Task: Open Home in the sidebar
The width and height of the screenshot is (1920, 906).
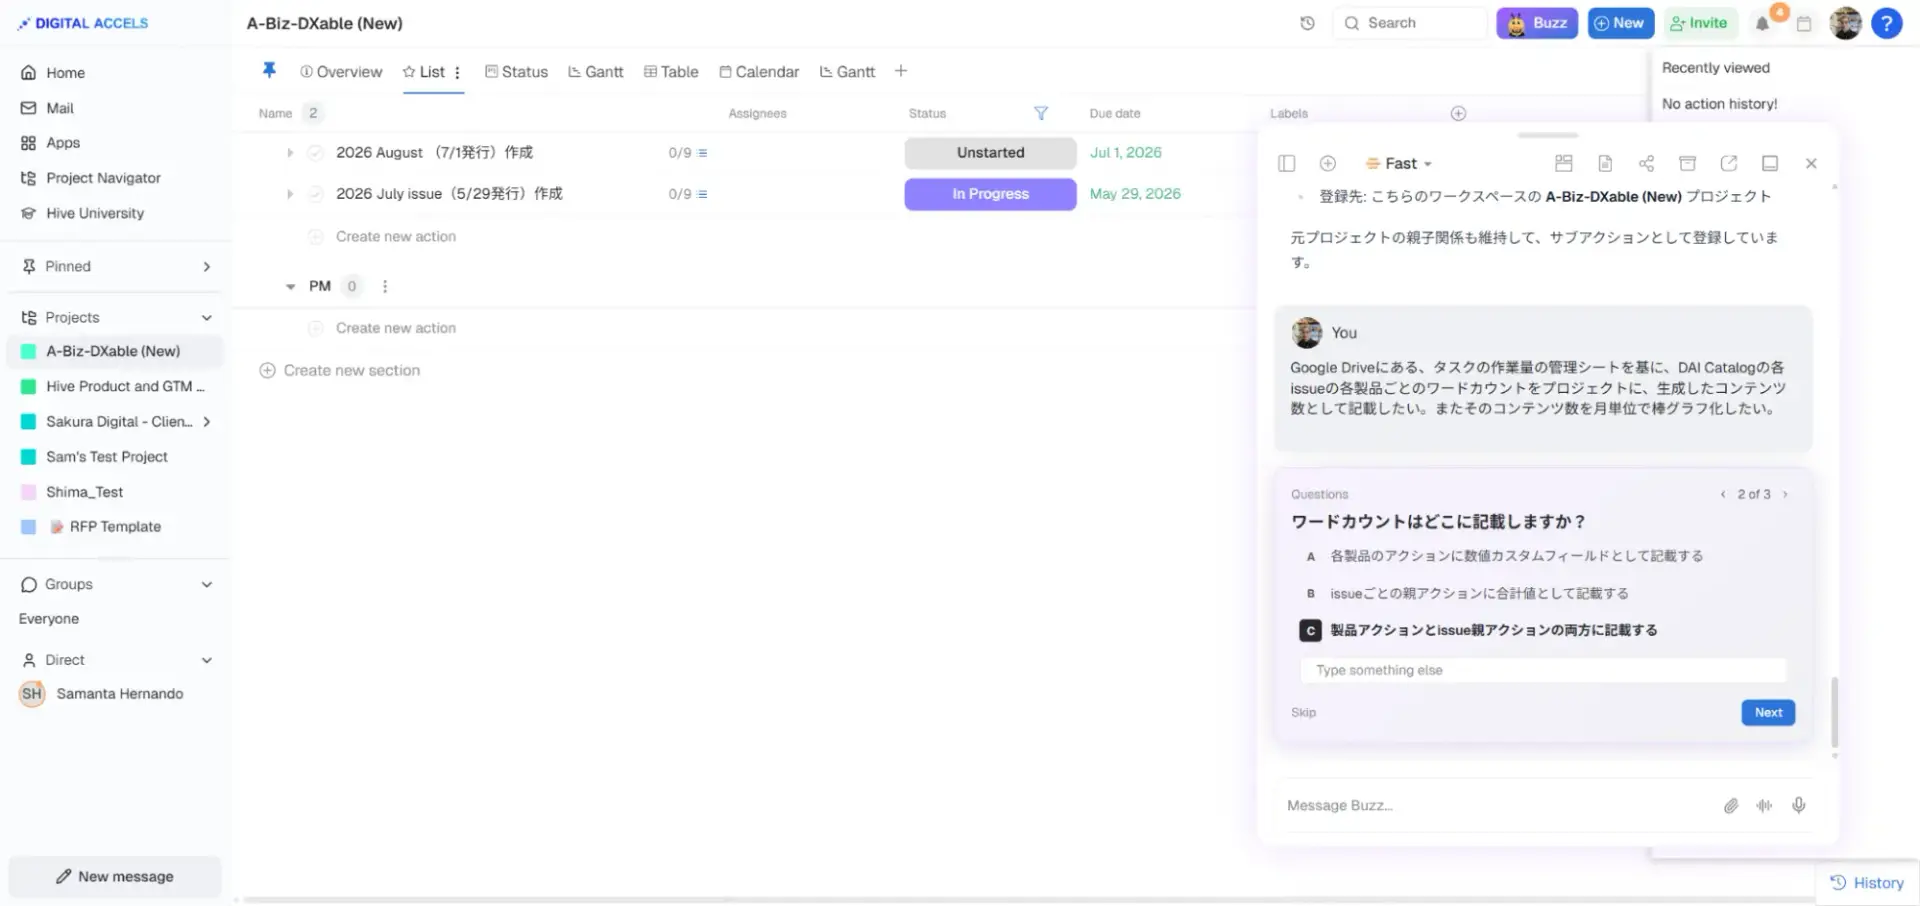Action: pos(66,73)
